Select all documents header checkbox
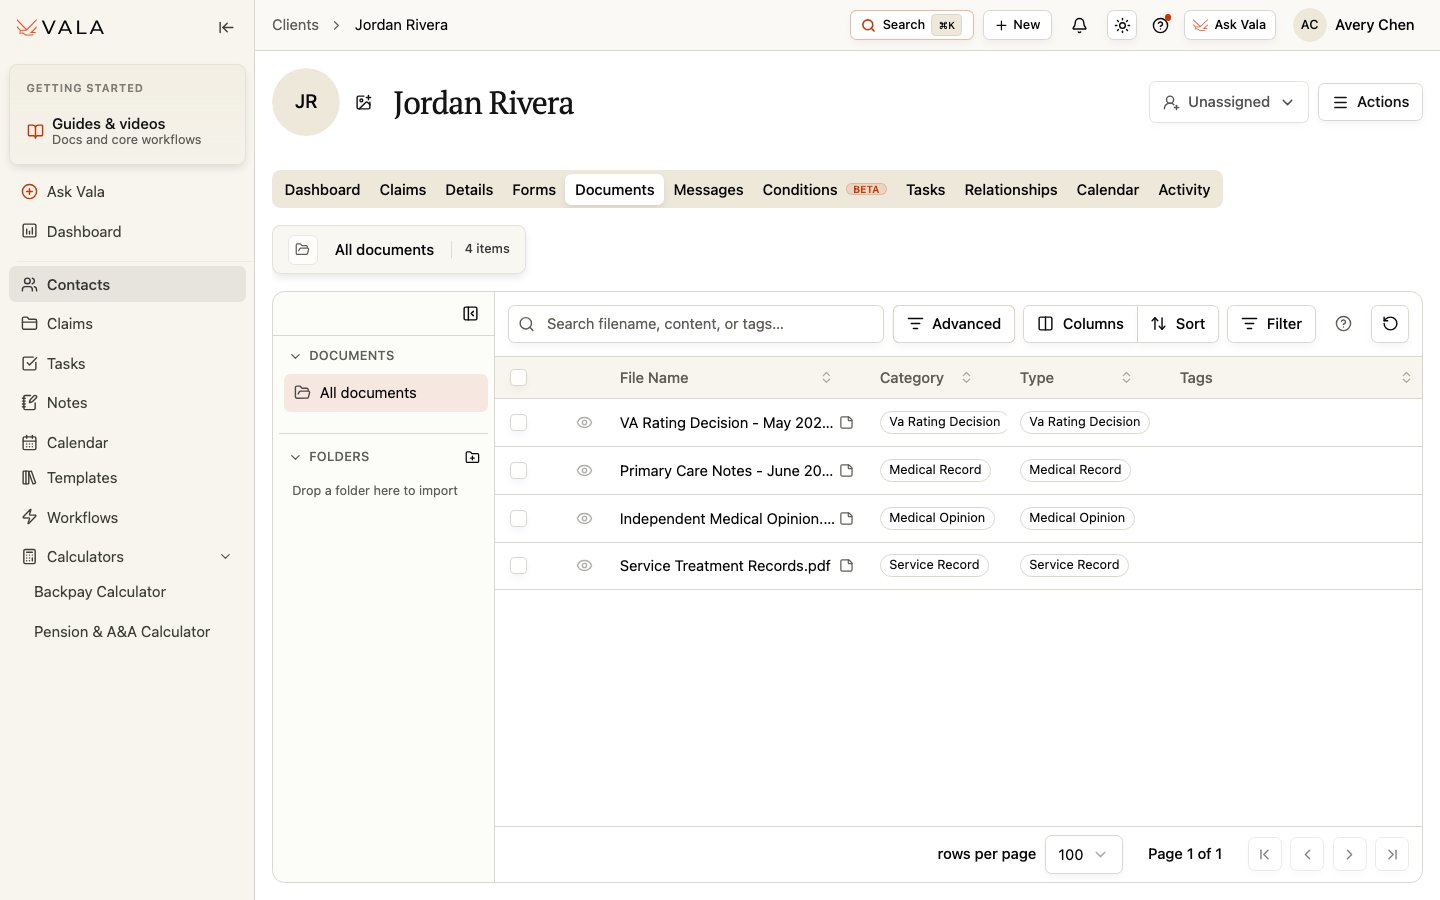The width and height of the screenshot is (1440, 900). (x=518, y=378)
